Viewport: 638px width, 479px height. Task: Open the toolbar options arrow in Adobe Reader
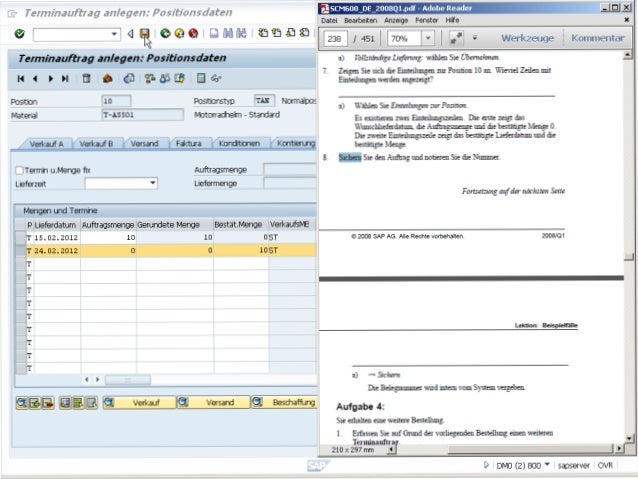coord(474,38)
